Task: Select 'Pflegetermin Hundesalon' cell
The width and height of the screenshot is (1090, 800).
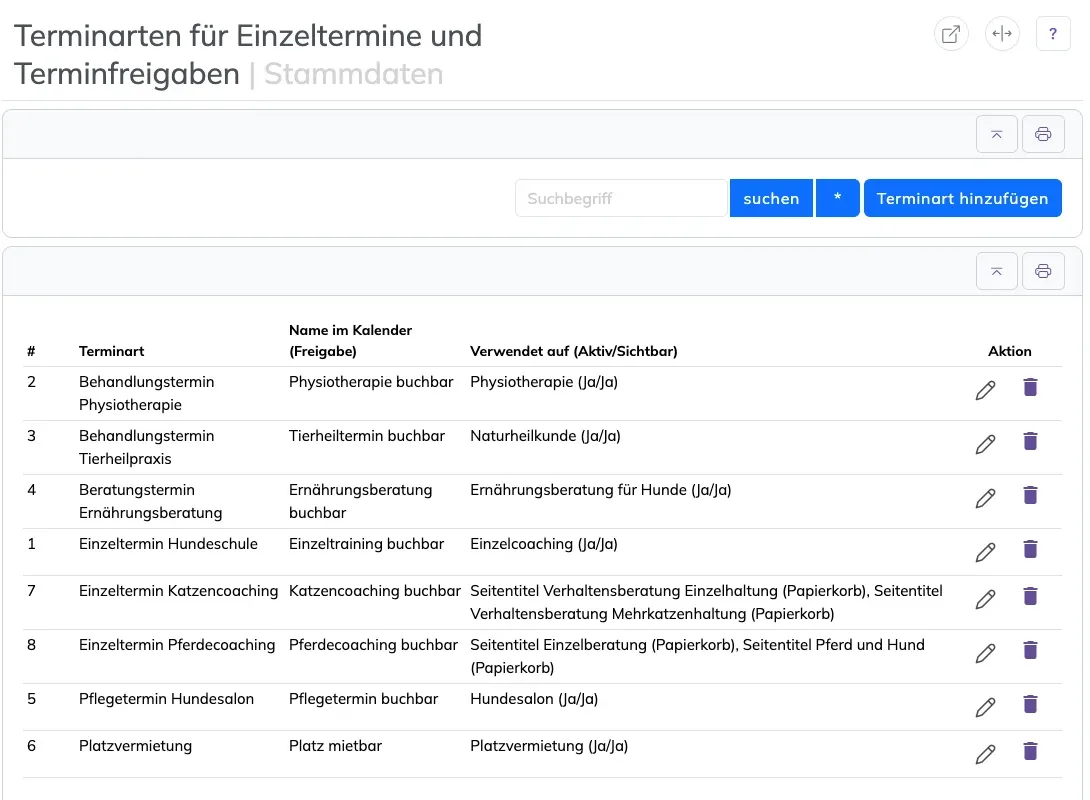Action: tap(166, 699)
